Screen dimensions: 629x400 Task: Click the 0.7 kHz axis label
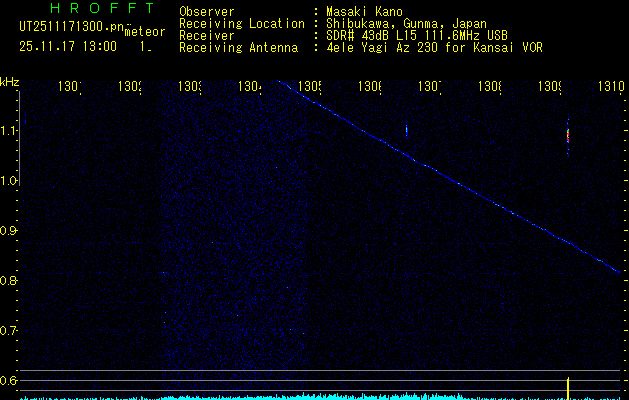(x=8, y=331)
